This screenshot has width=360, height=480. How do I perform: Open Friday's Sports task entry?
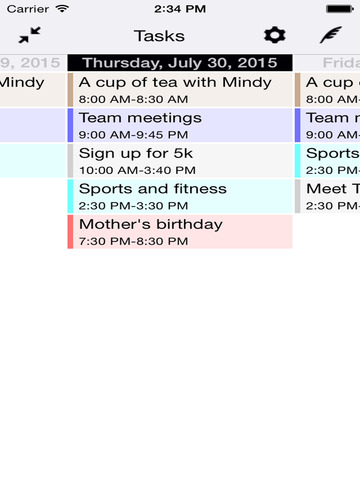click(327, 161)
